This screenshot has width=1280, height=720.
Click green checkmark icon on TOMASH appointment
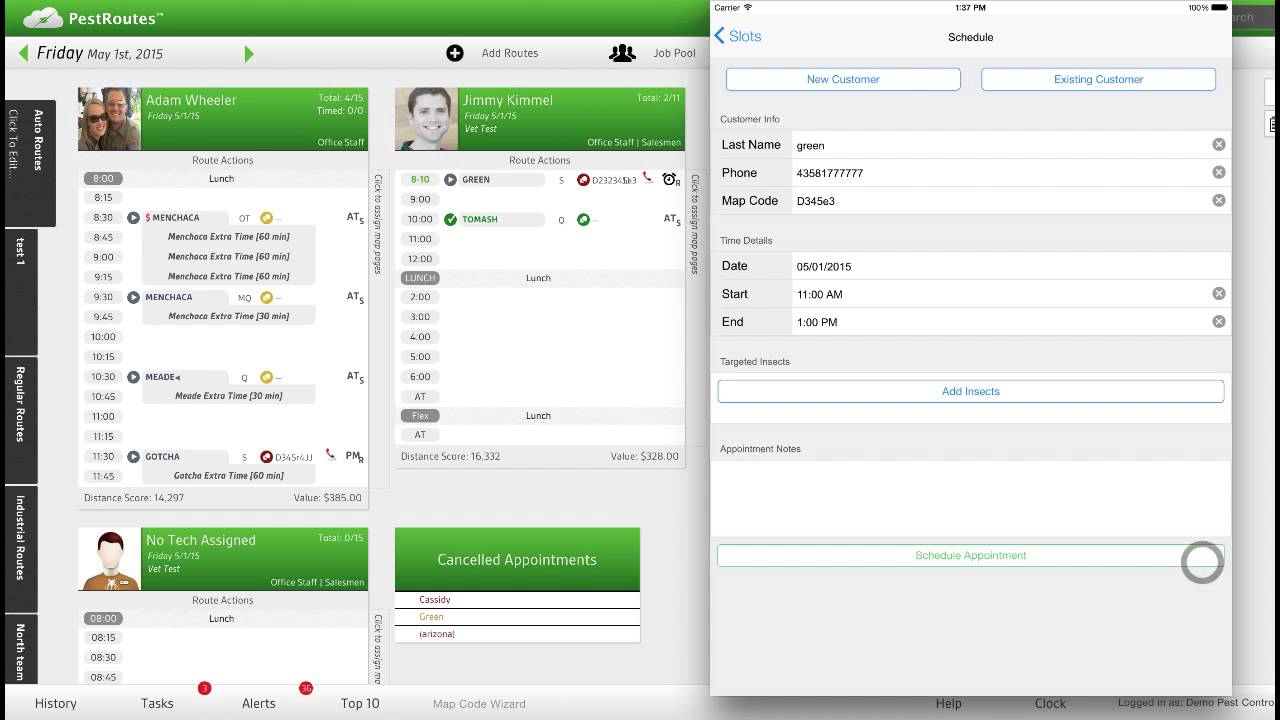click(x=450, y=219)
